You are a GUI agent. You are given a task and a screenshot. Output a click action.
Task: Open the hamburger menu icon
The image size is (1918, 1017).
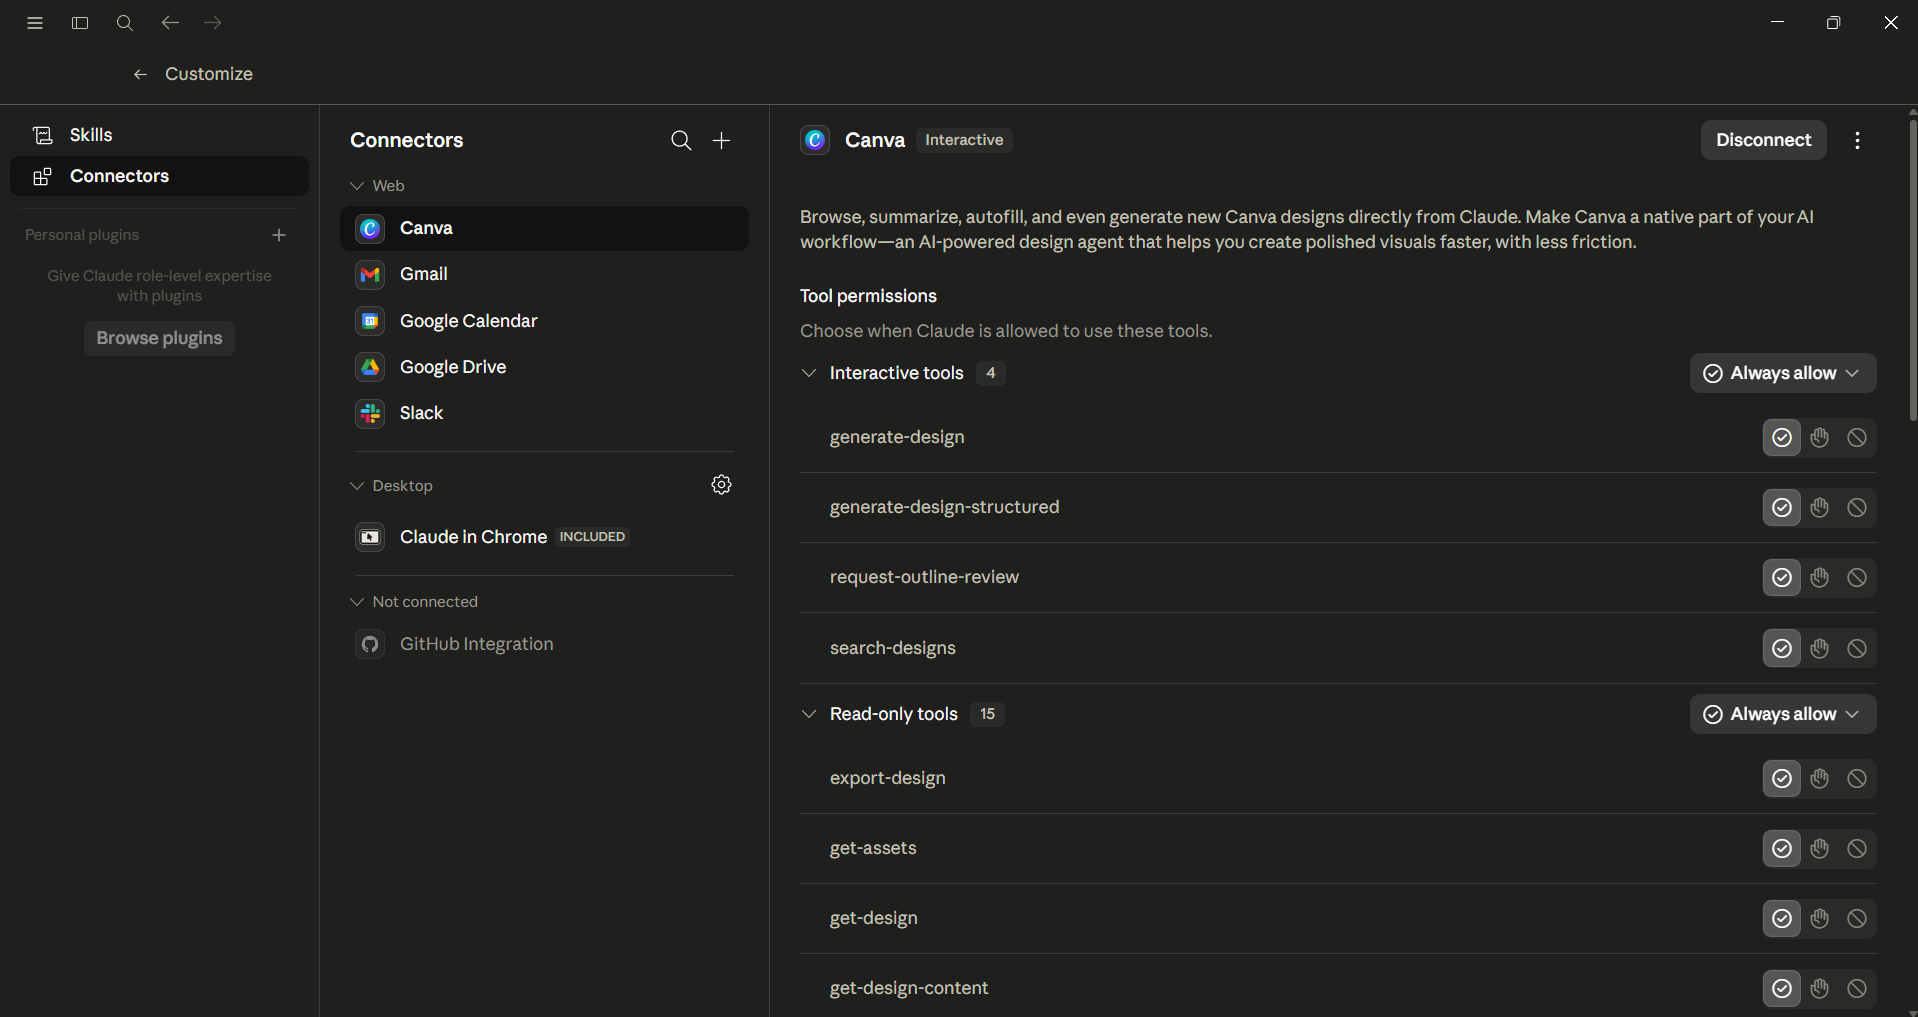(x=35, y=23)
